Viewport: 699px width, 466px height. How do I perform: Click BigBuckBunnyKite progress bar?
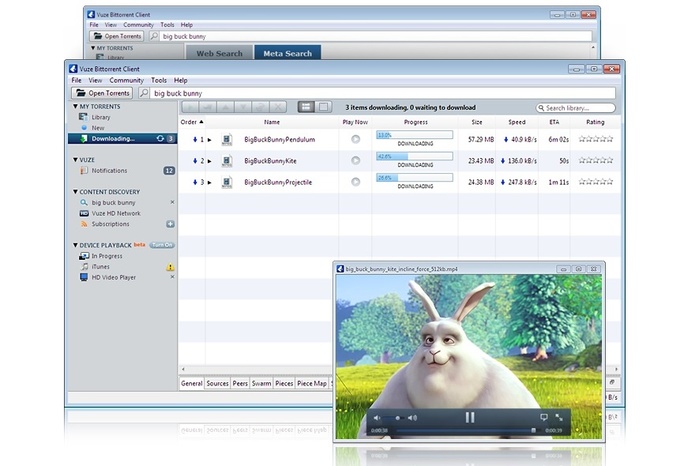(415, 157)
